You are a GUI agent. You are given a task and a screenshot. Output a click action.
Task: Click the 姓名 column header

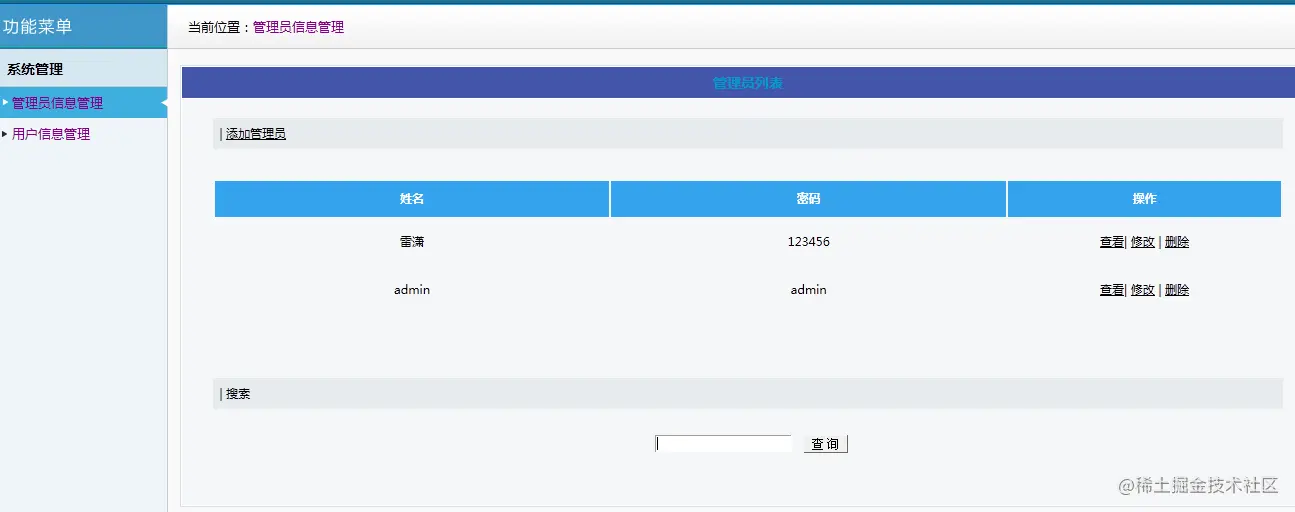[412, 199]
